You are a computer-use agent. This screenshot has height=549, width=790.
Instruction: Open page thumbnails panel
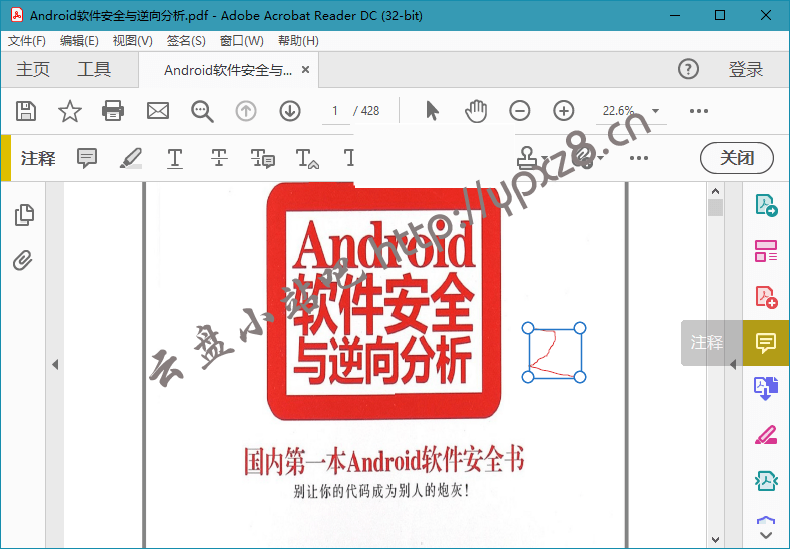coord(24,215)
